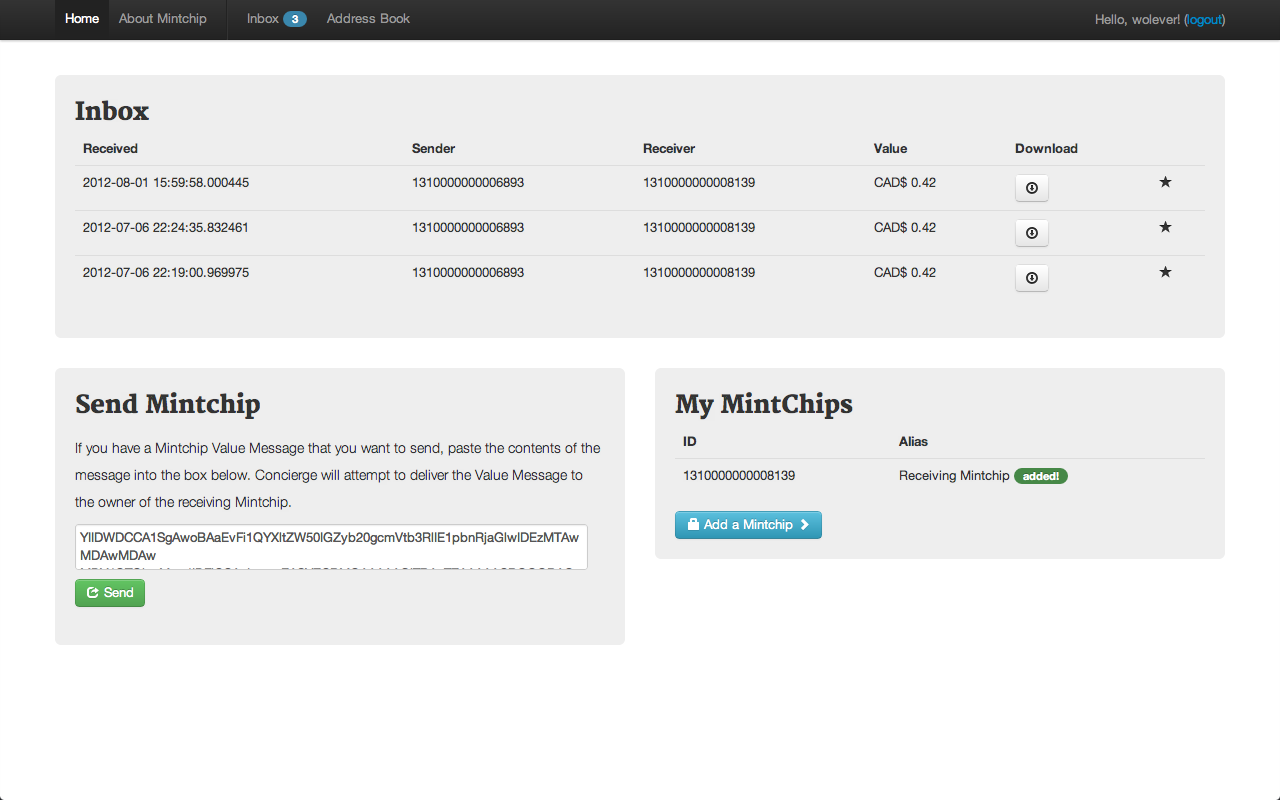Click sender ID in the 2012-08-01 row

[468, 183]
